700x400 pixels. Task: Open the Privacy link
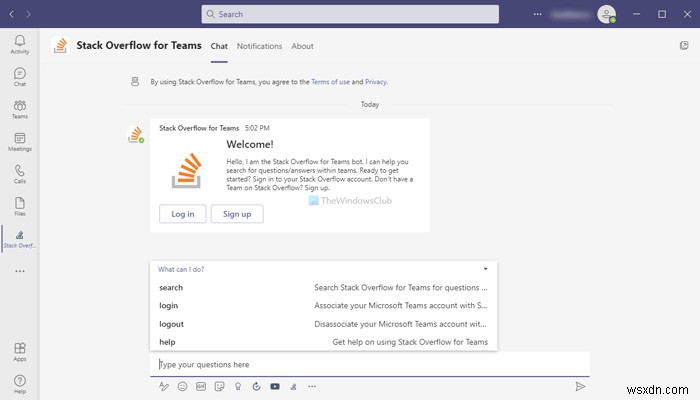pyautogui.click(x=375, y=82)
